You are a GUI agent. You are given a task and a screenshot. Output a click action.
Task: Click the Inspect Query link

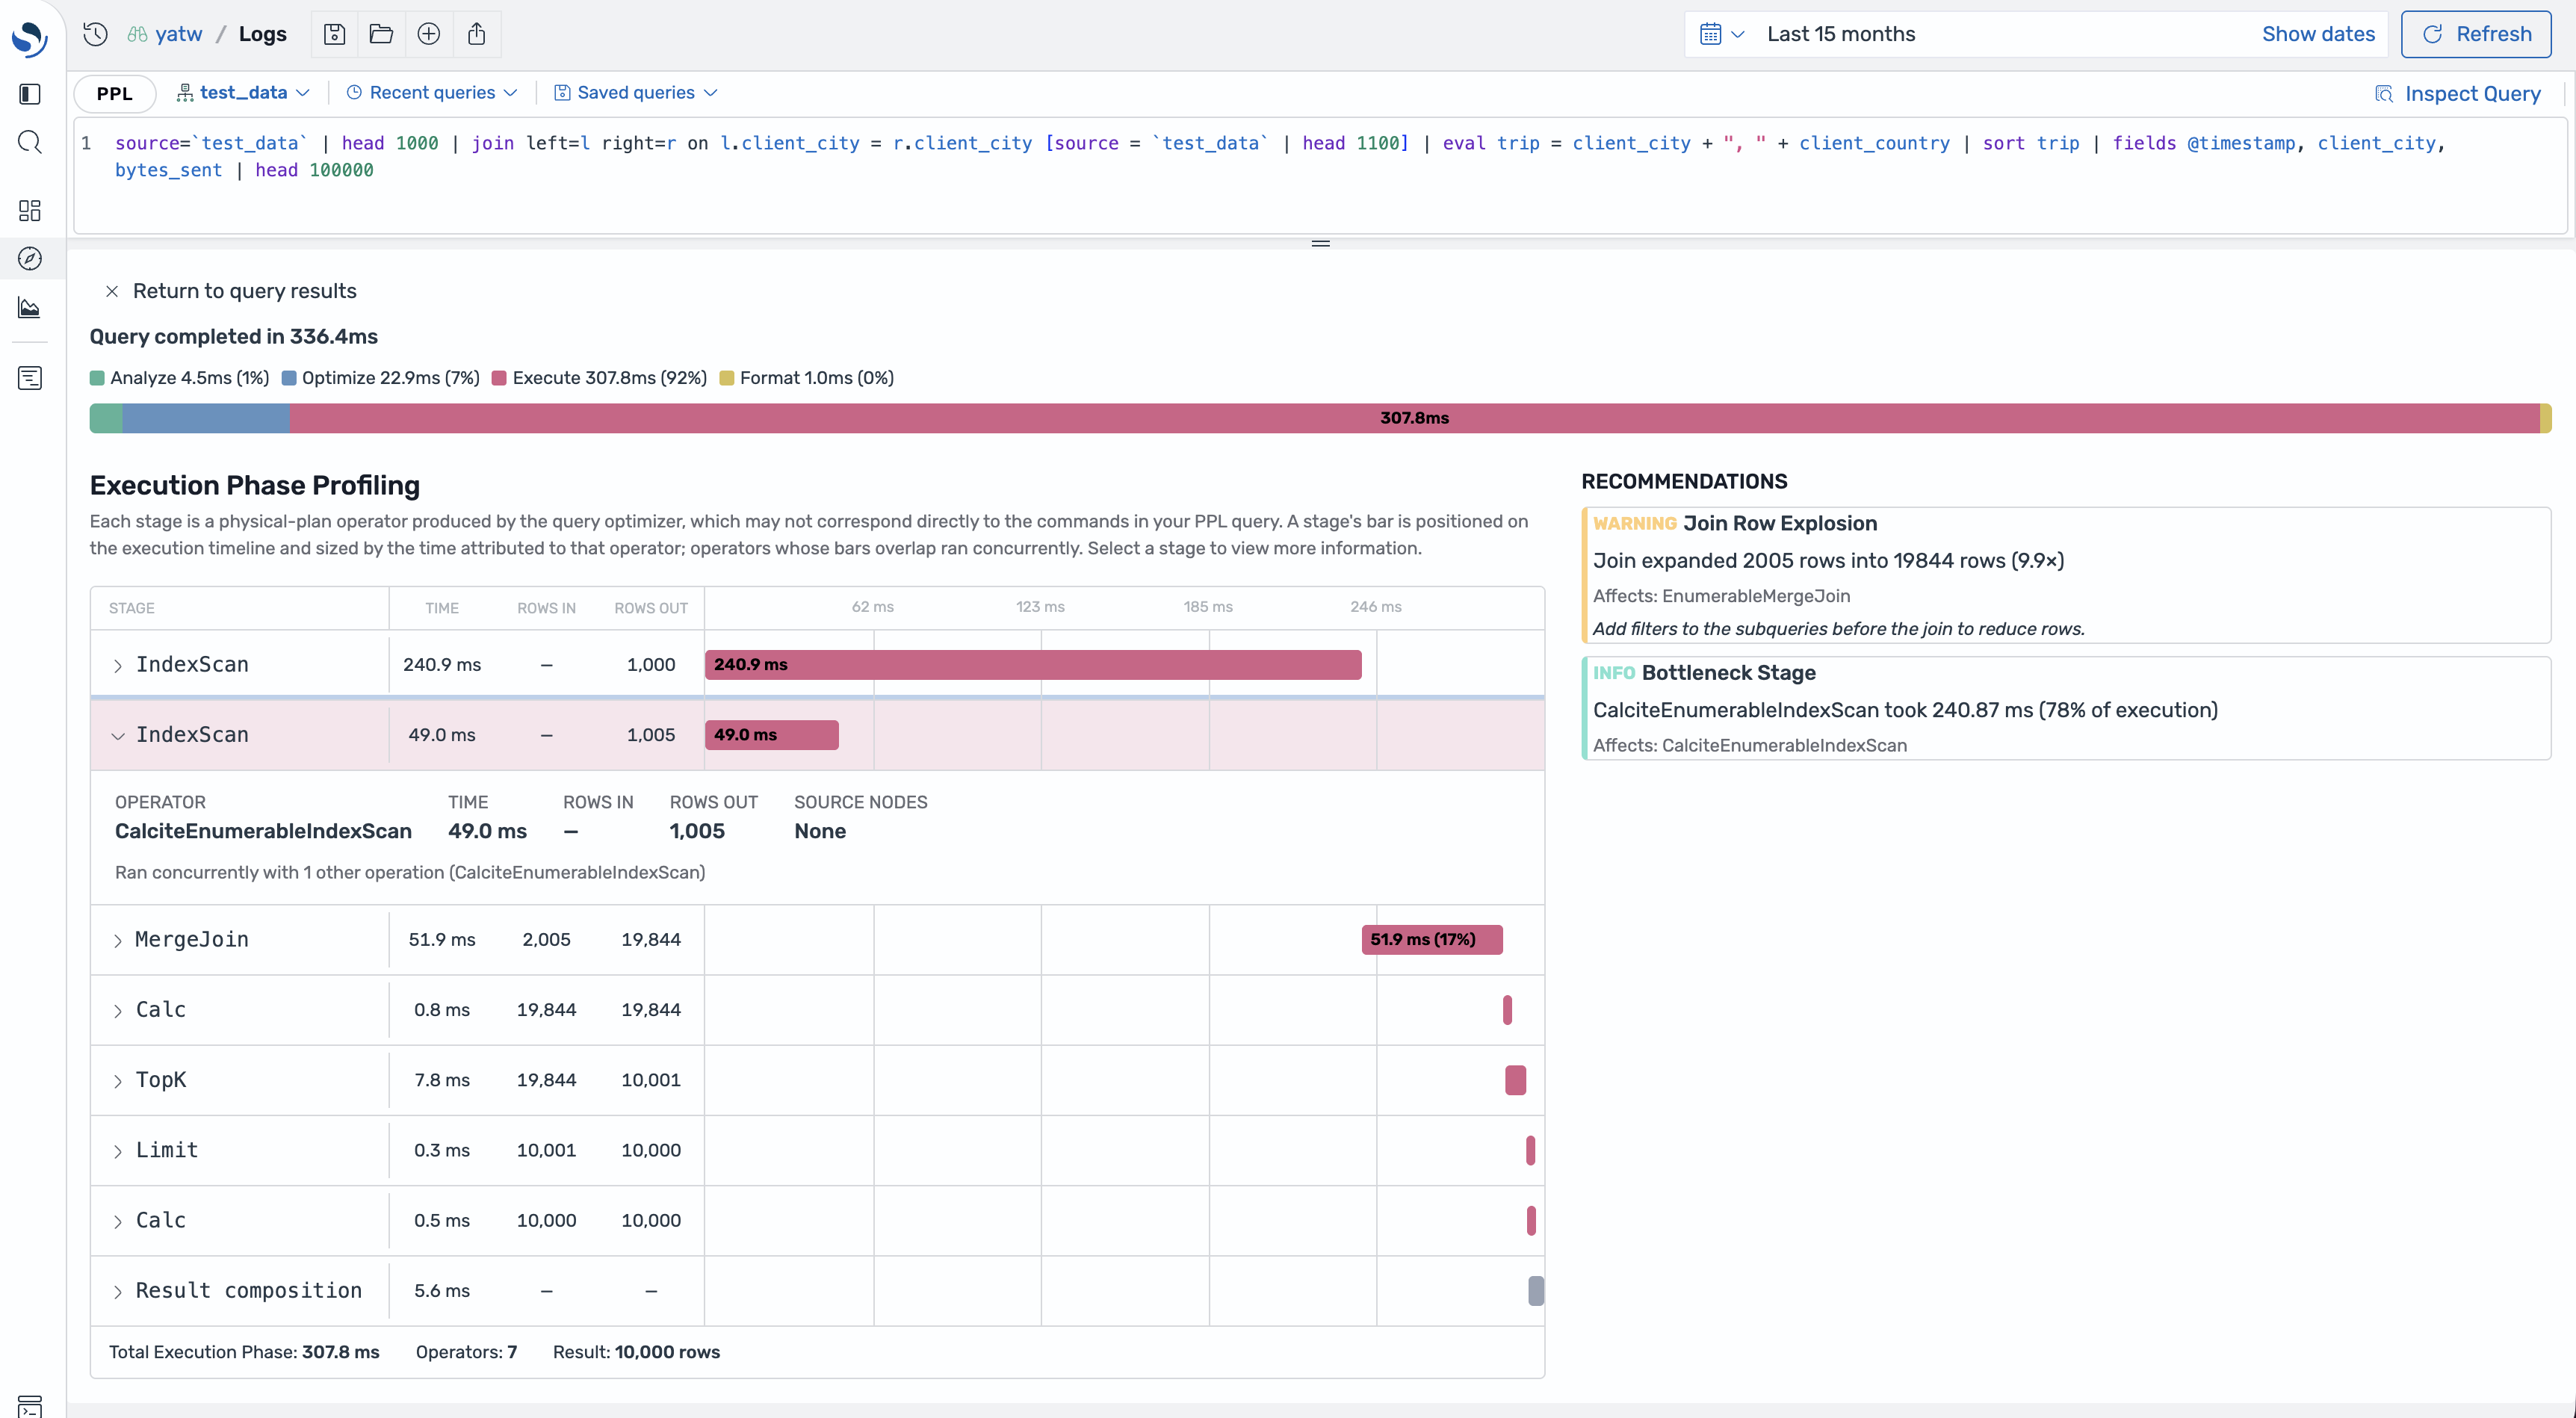pos(2472,94)
